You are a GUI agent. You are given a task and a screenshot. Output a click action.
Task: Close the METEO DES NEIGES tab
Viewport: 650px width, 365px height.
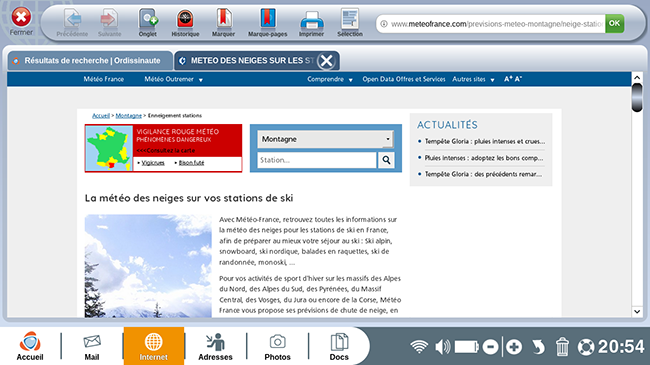tap(327, 61)
